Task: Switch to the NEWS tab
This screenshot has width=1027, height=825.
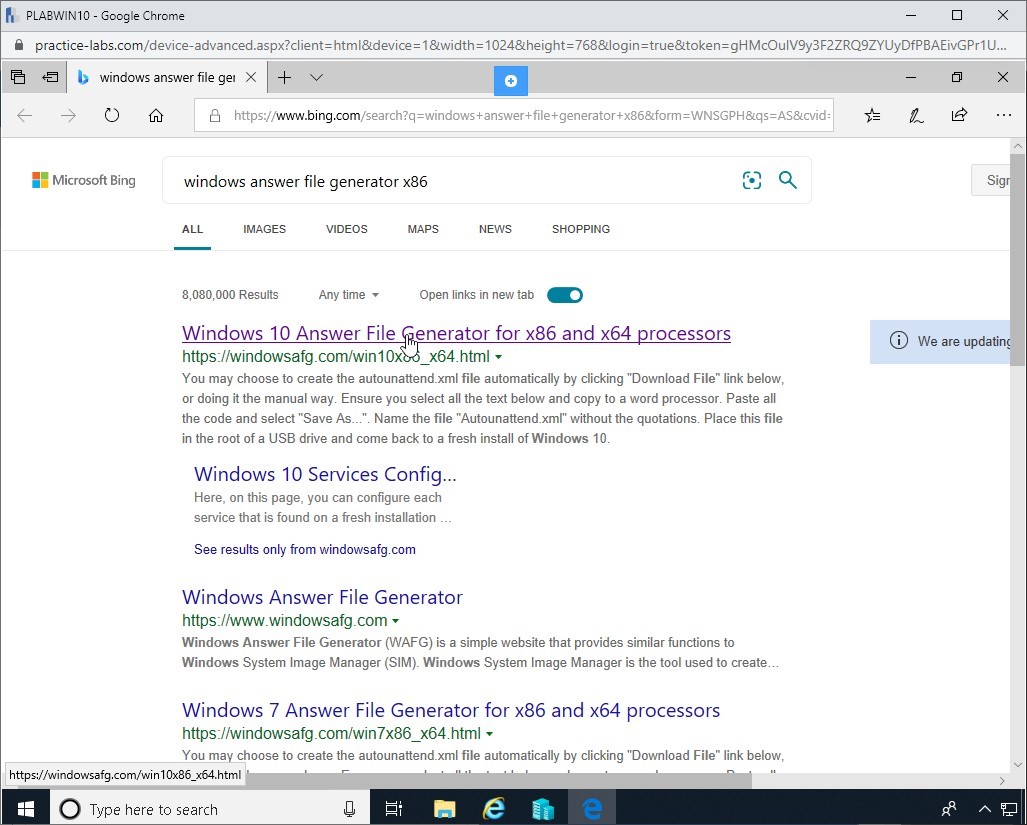Action: (x=495, y=229)
